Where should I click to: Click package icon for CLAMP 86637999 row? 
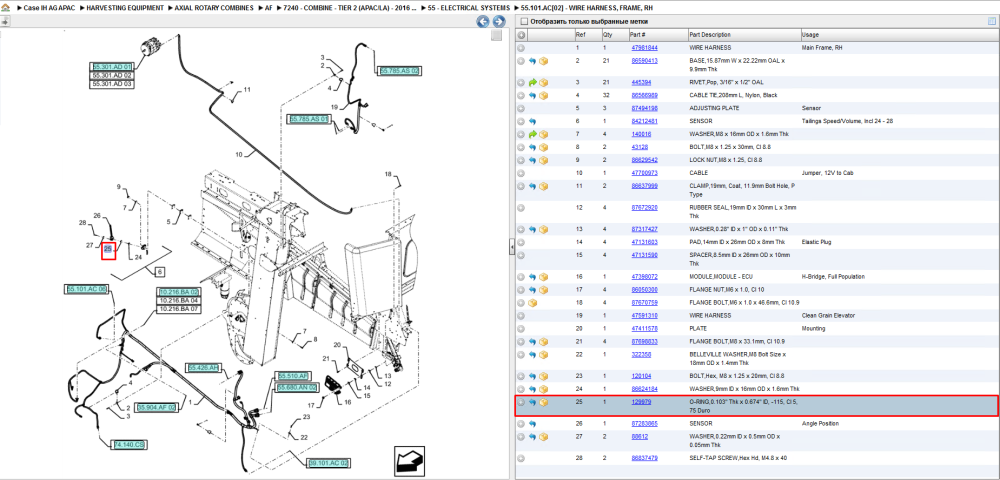pyautogui.click(x=544, y=186)
